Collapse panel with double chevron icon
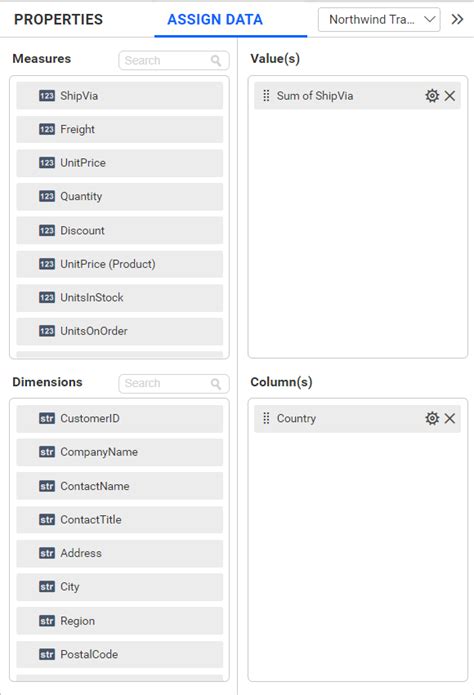The height and width of the screenshot is (695, 474). 457,20
